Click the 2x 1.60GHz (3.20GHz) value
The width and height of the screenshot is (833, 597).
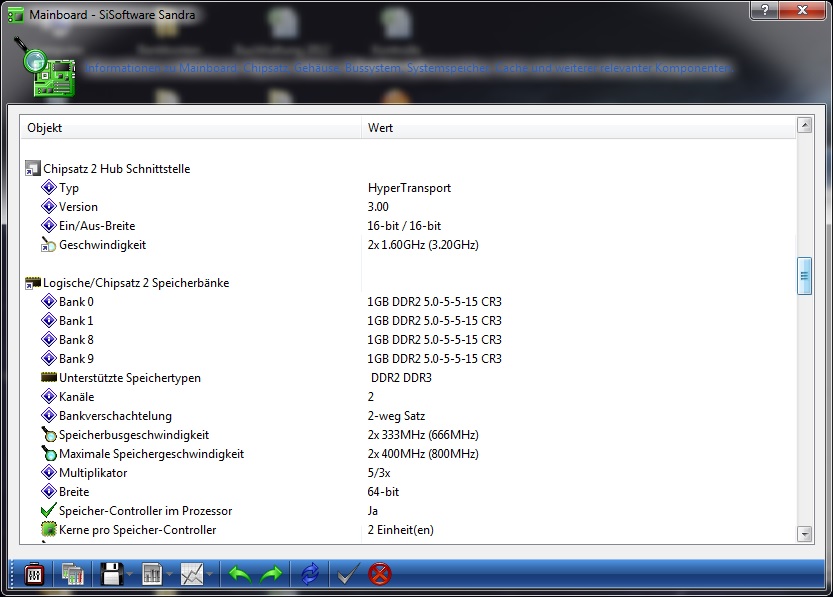tap(423, 245)
